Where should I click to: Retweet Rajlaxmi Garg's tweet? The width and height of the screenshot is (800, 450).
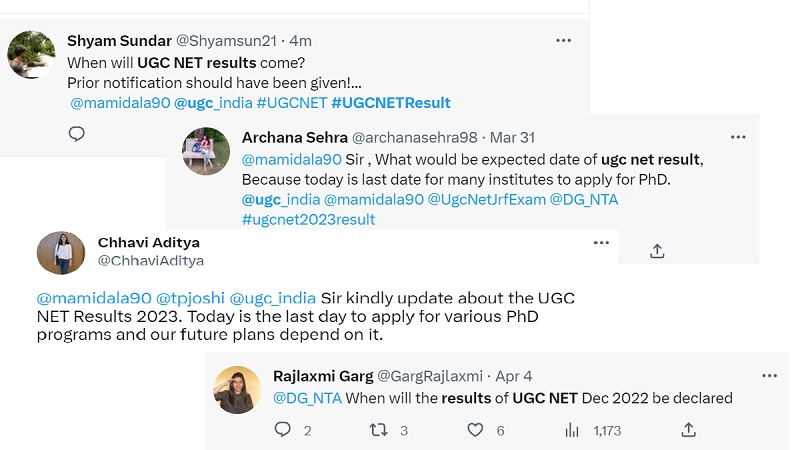pyautogui.click(x=379, y=430)
